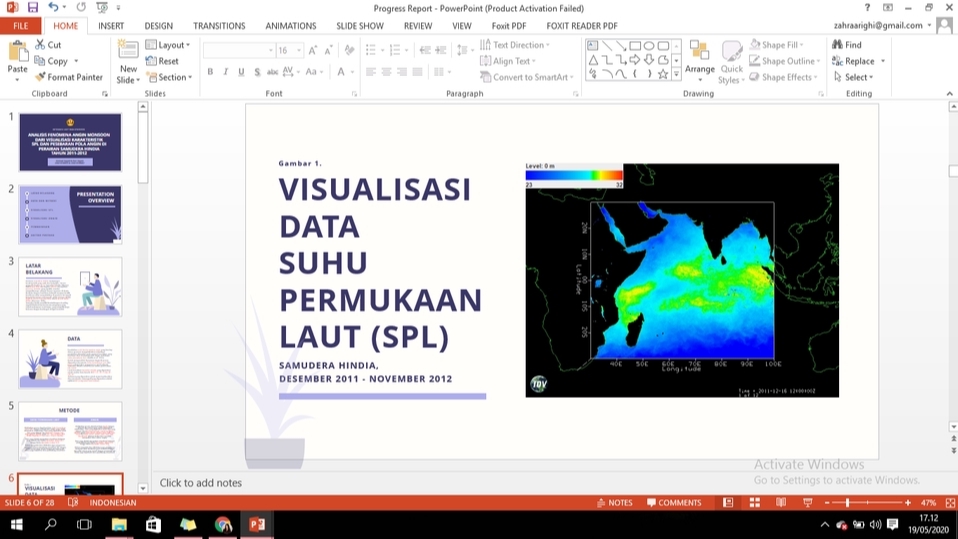Open Select dropdown in Editing
This screenshot has height=539, width=958.
coord(854,77)
